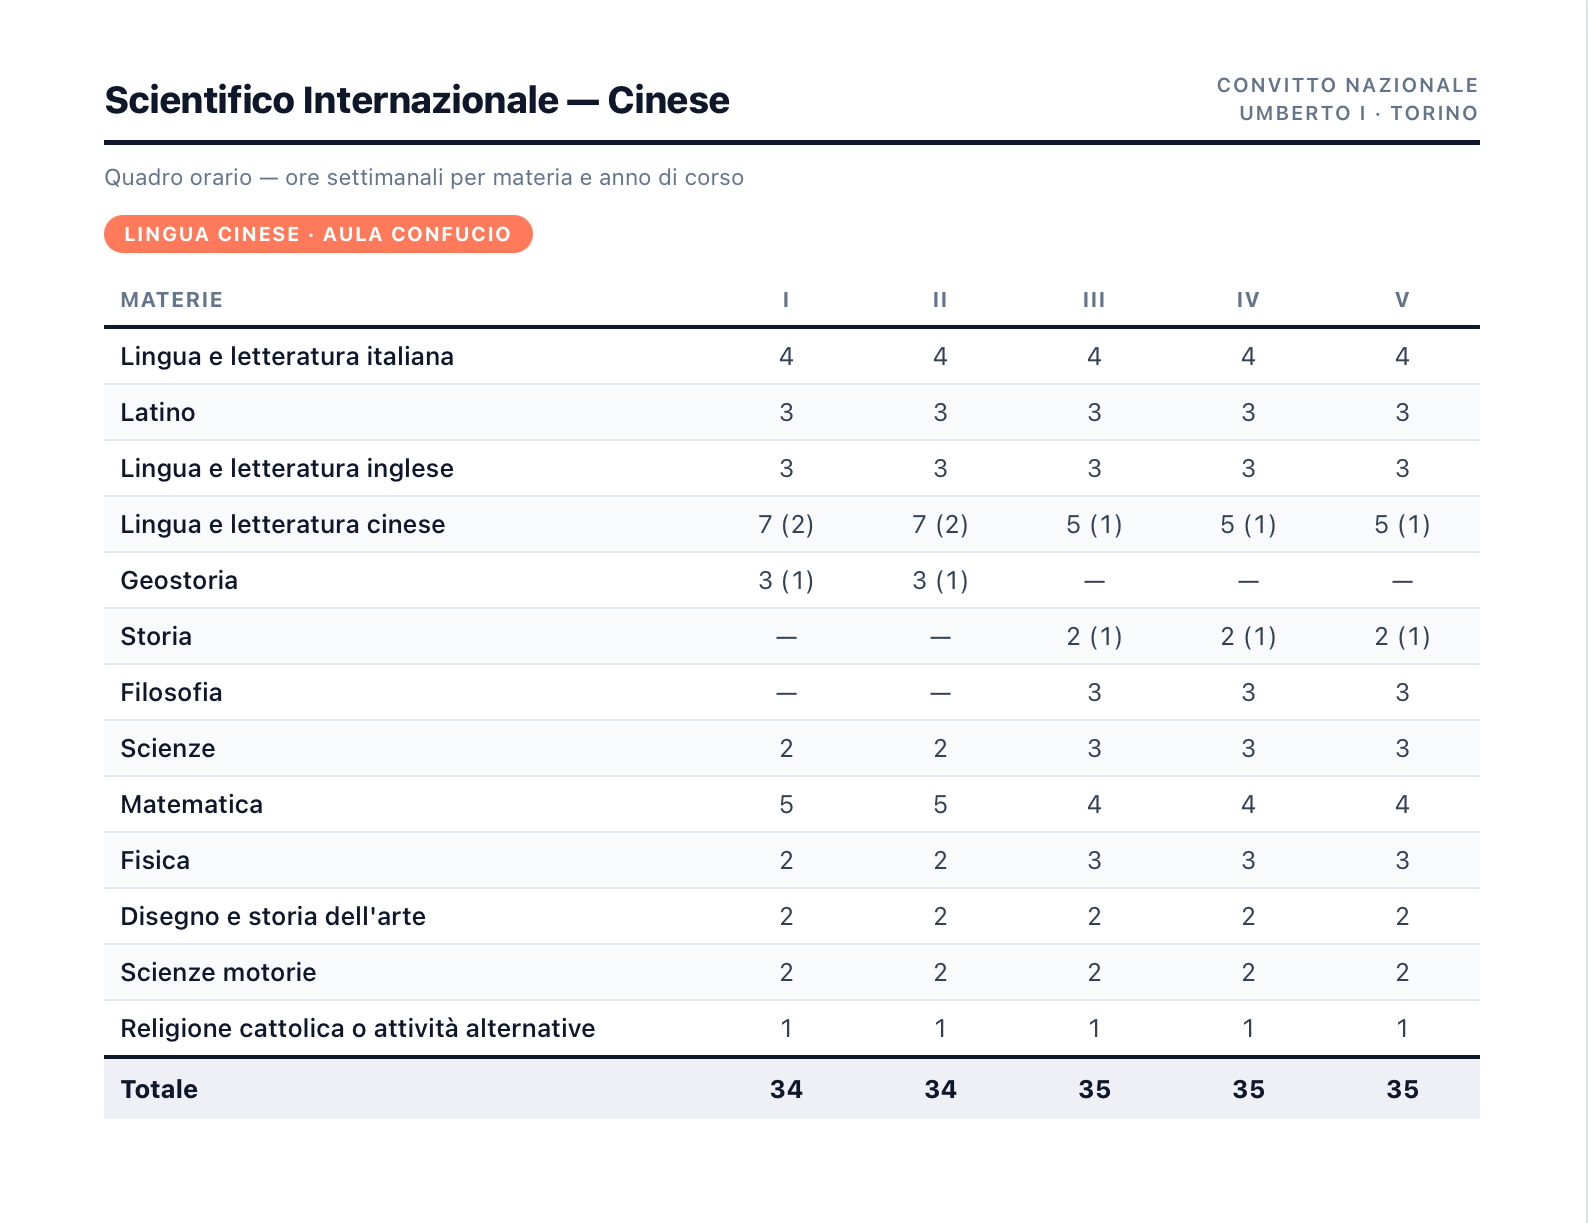
Task: Click the "Lingua e letteratura italiana" row label
Action: point(287,357)
